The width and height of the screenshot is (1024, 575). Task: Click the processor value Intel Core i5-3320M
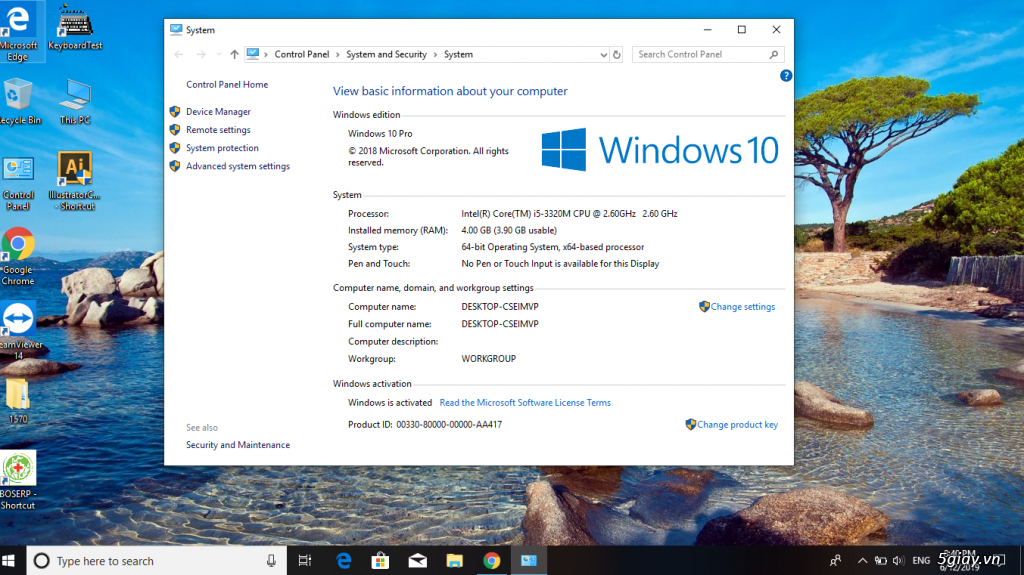click(x=569, y=214)
